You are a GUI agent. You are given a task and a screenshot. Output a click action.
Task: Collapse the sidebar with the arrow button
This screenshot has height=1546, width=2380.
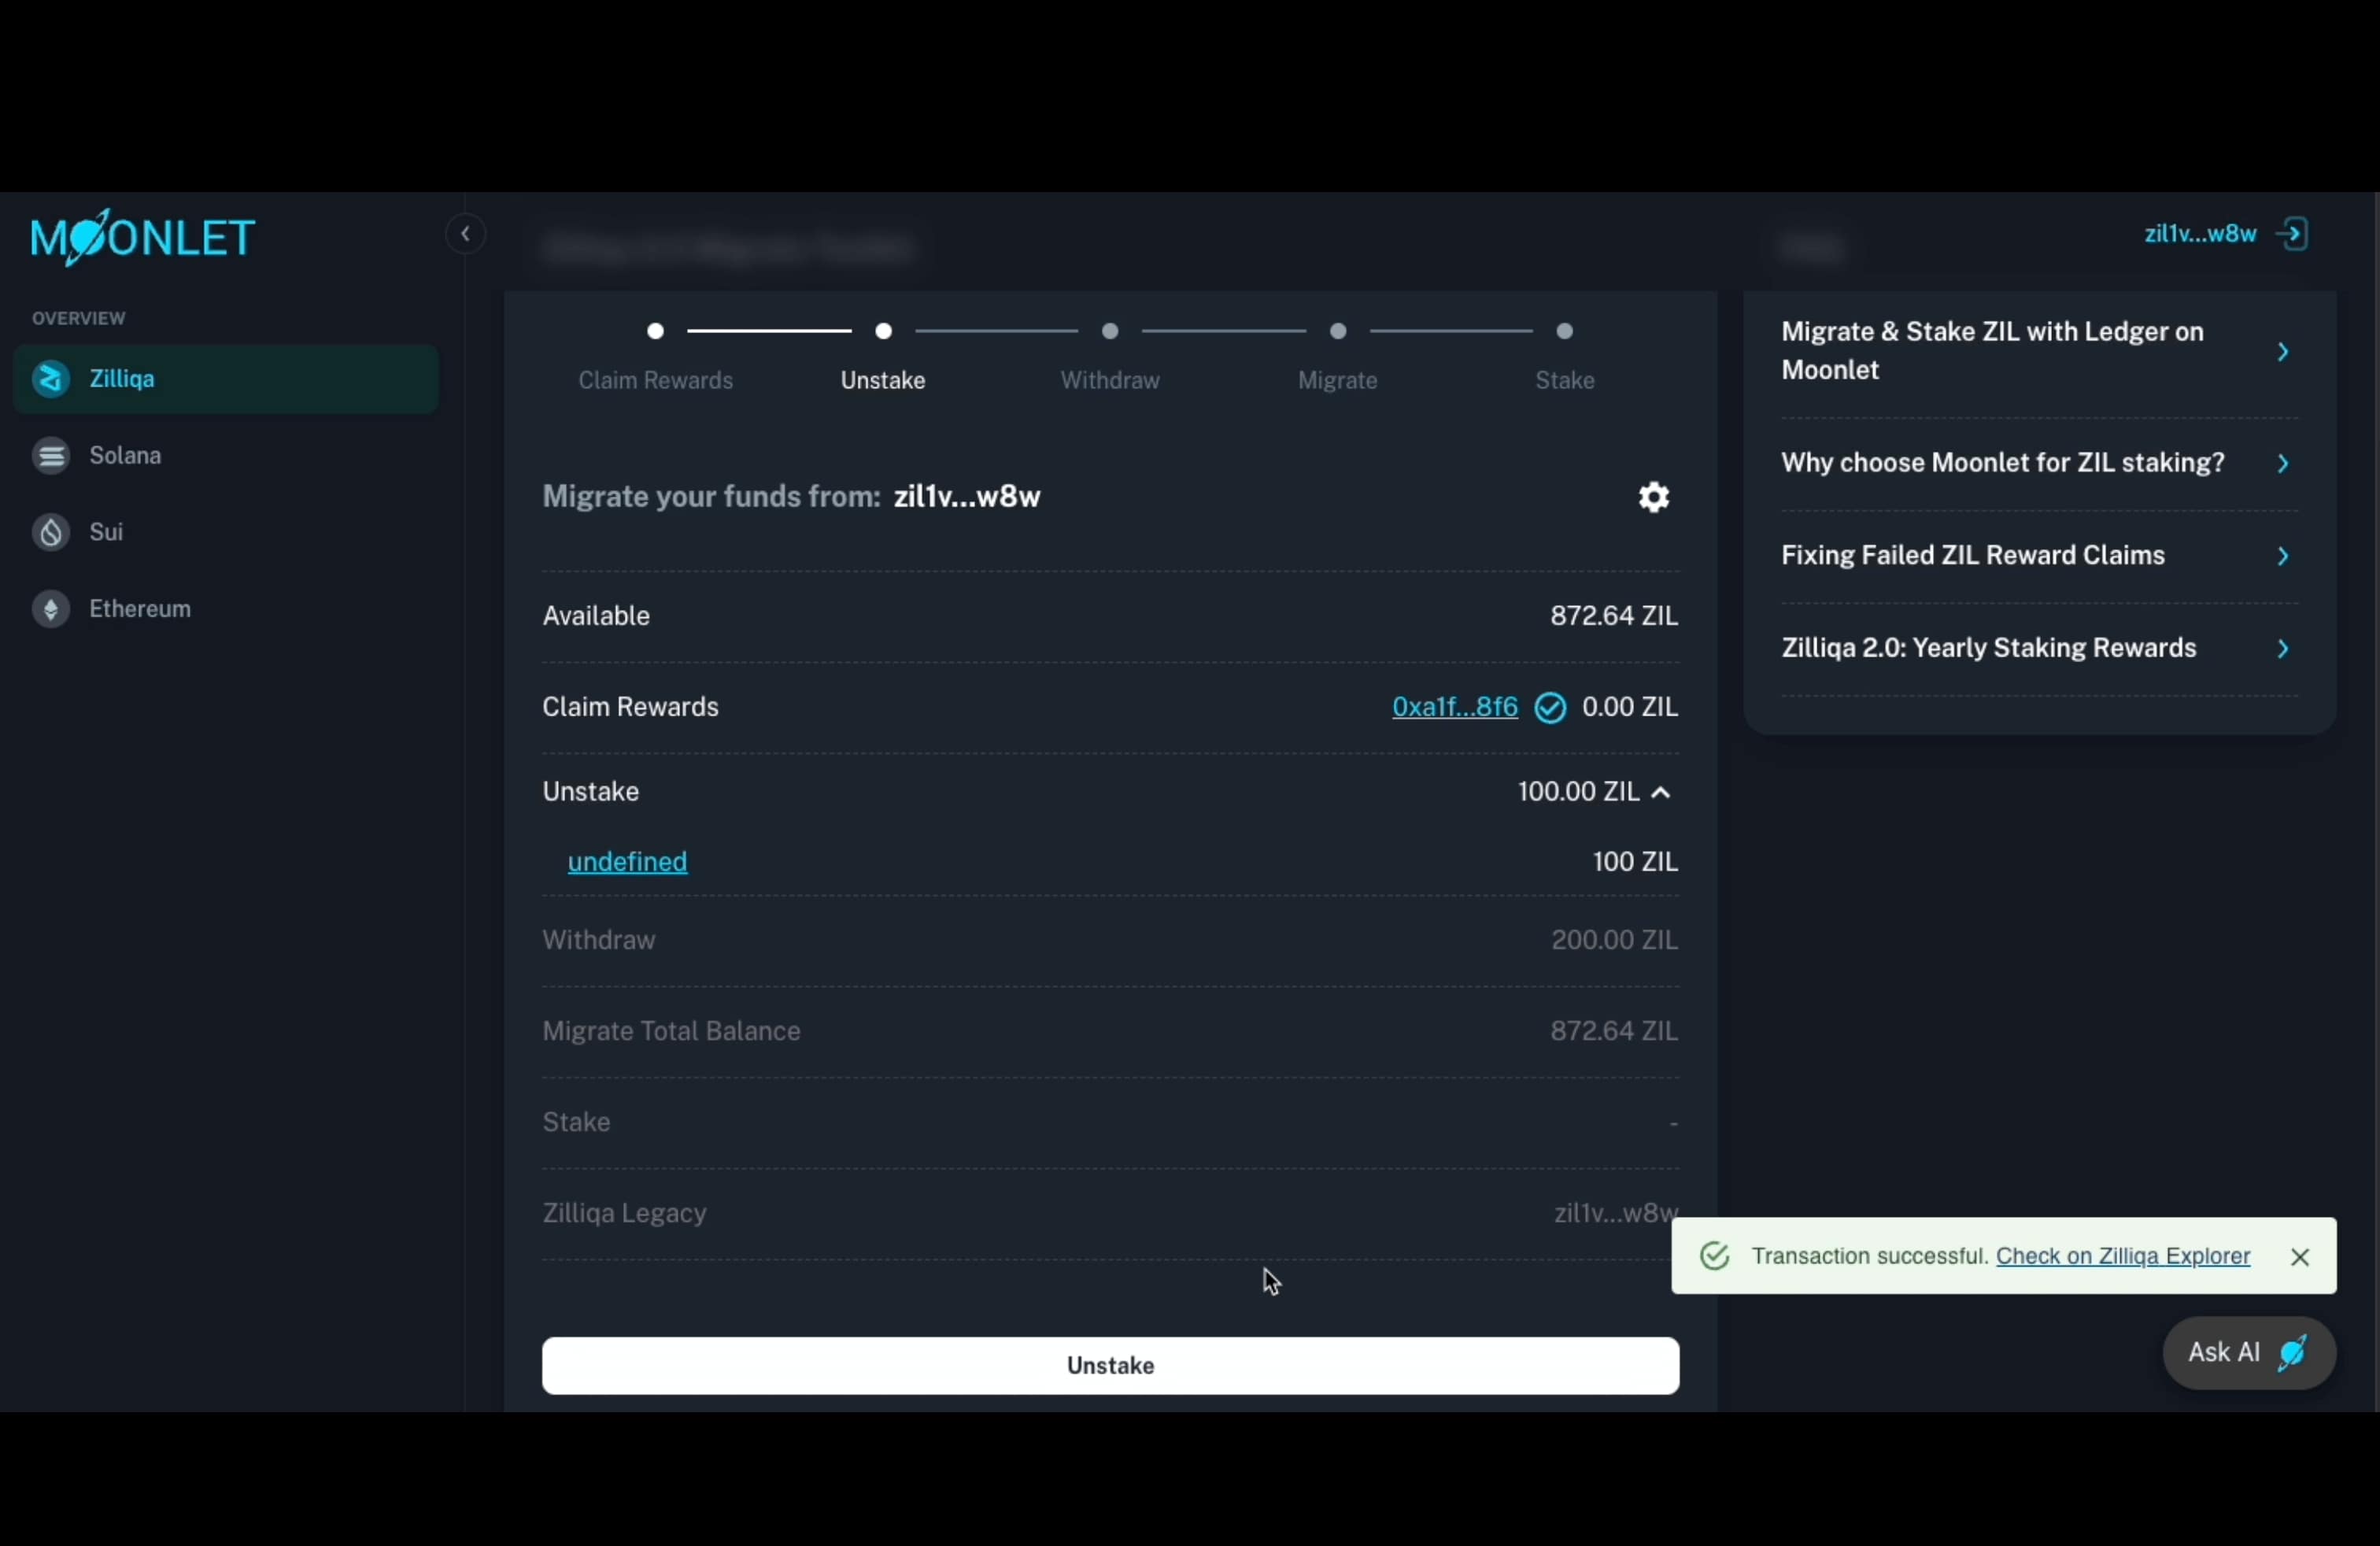[465, 234]
